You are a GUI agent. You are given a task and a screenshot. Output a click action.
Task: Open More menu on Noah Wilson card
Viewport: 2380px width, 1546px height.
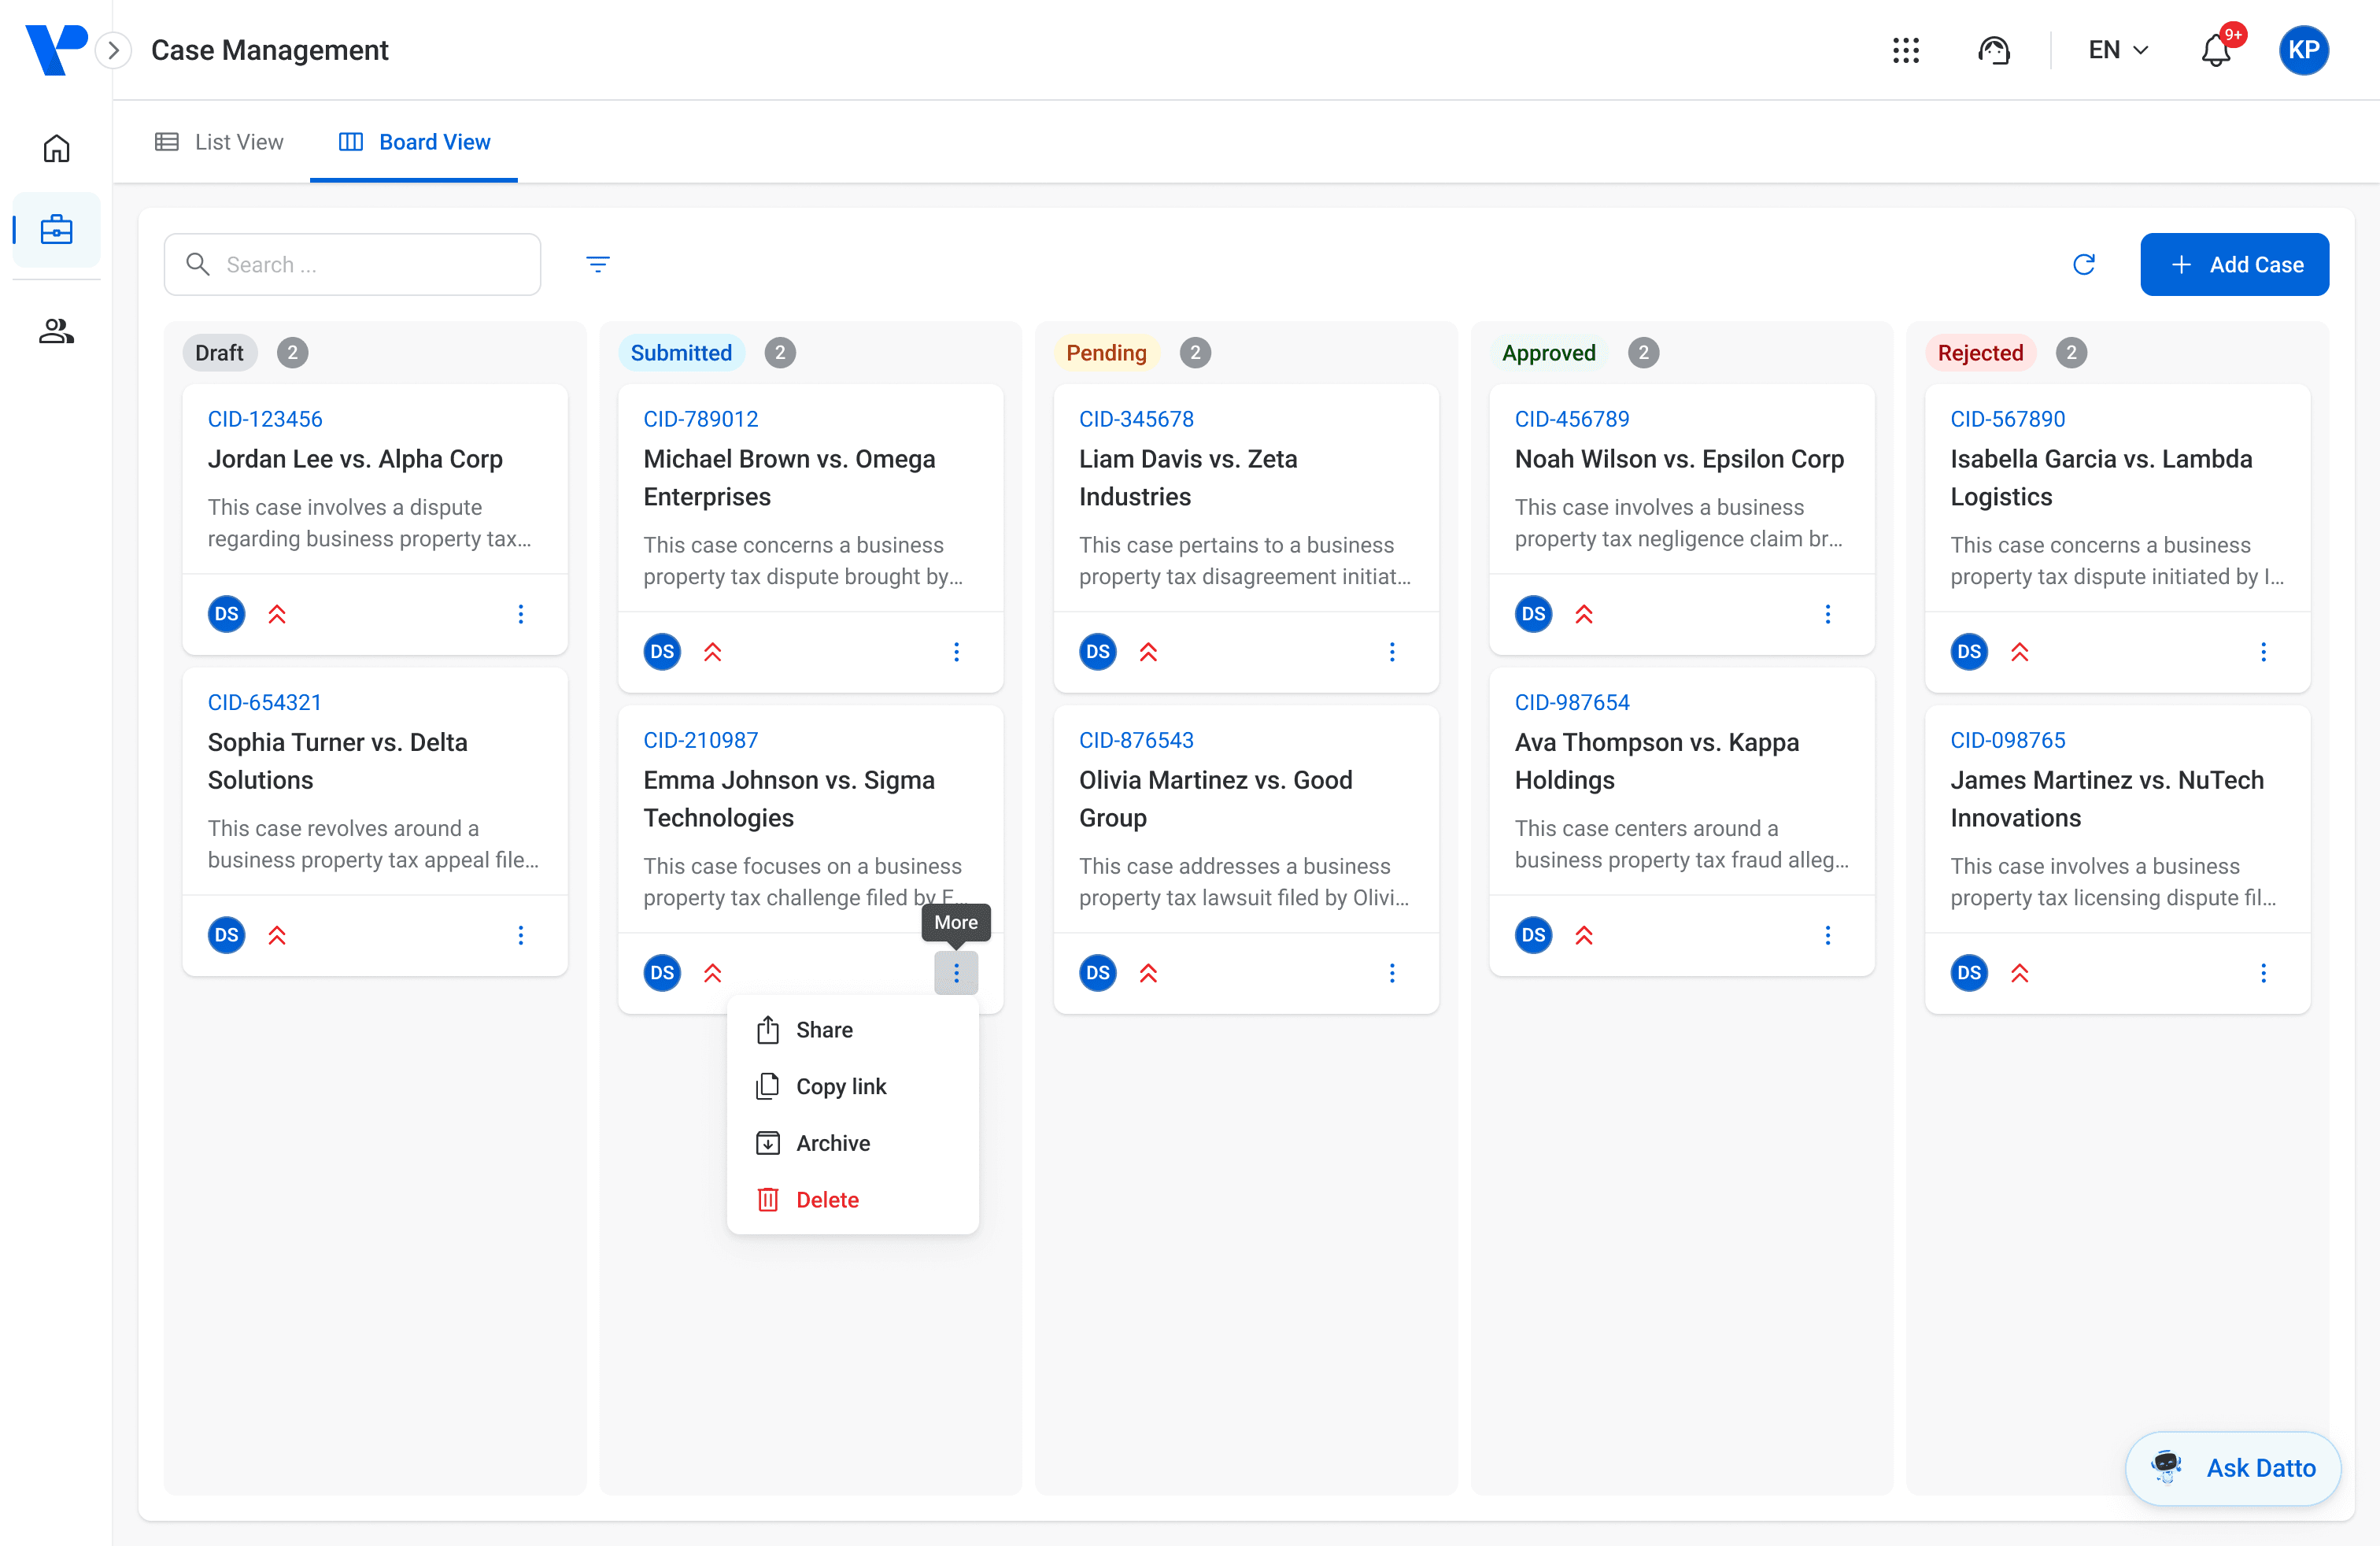1827,614
